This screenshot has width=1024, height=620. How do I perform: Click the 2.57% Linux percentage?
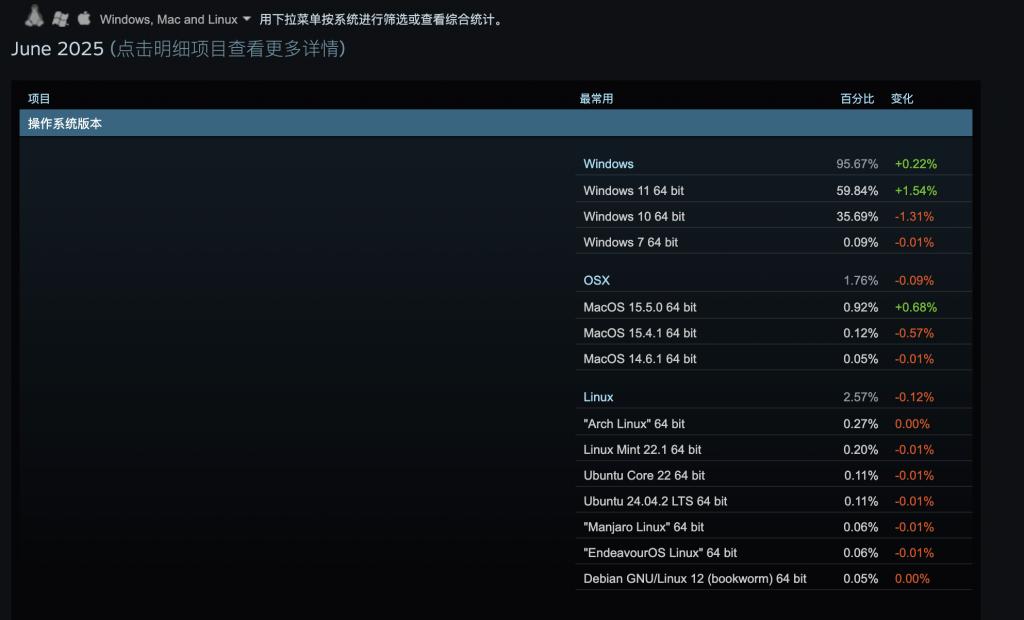point(861,397)
